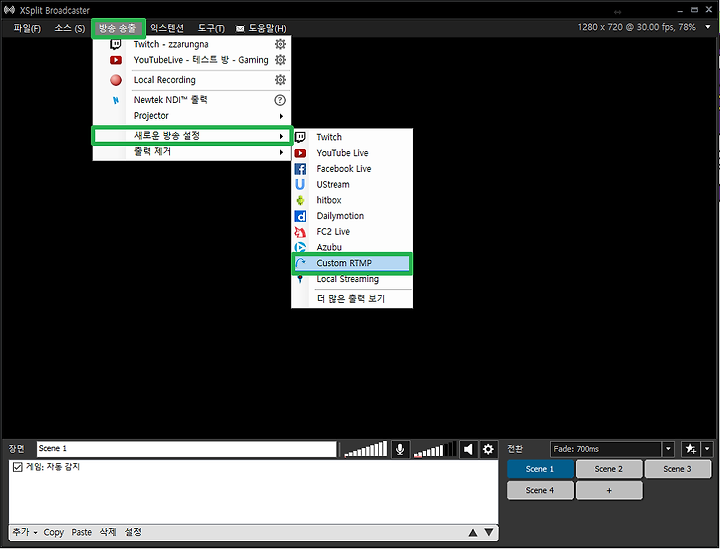Click the Azubu icon
This screenshot has width=720, height=549.
(x=300, y=247)
